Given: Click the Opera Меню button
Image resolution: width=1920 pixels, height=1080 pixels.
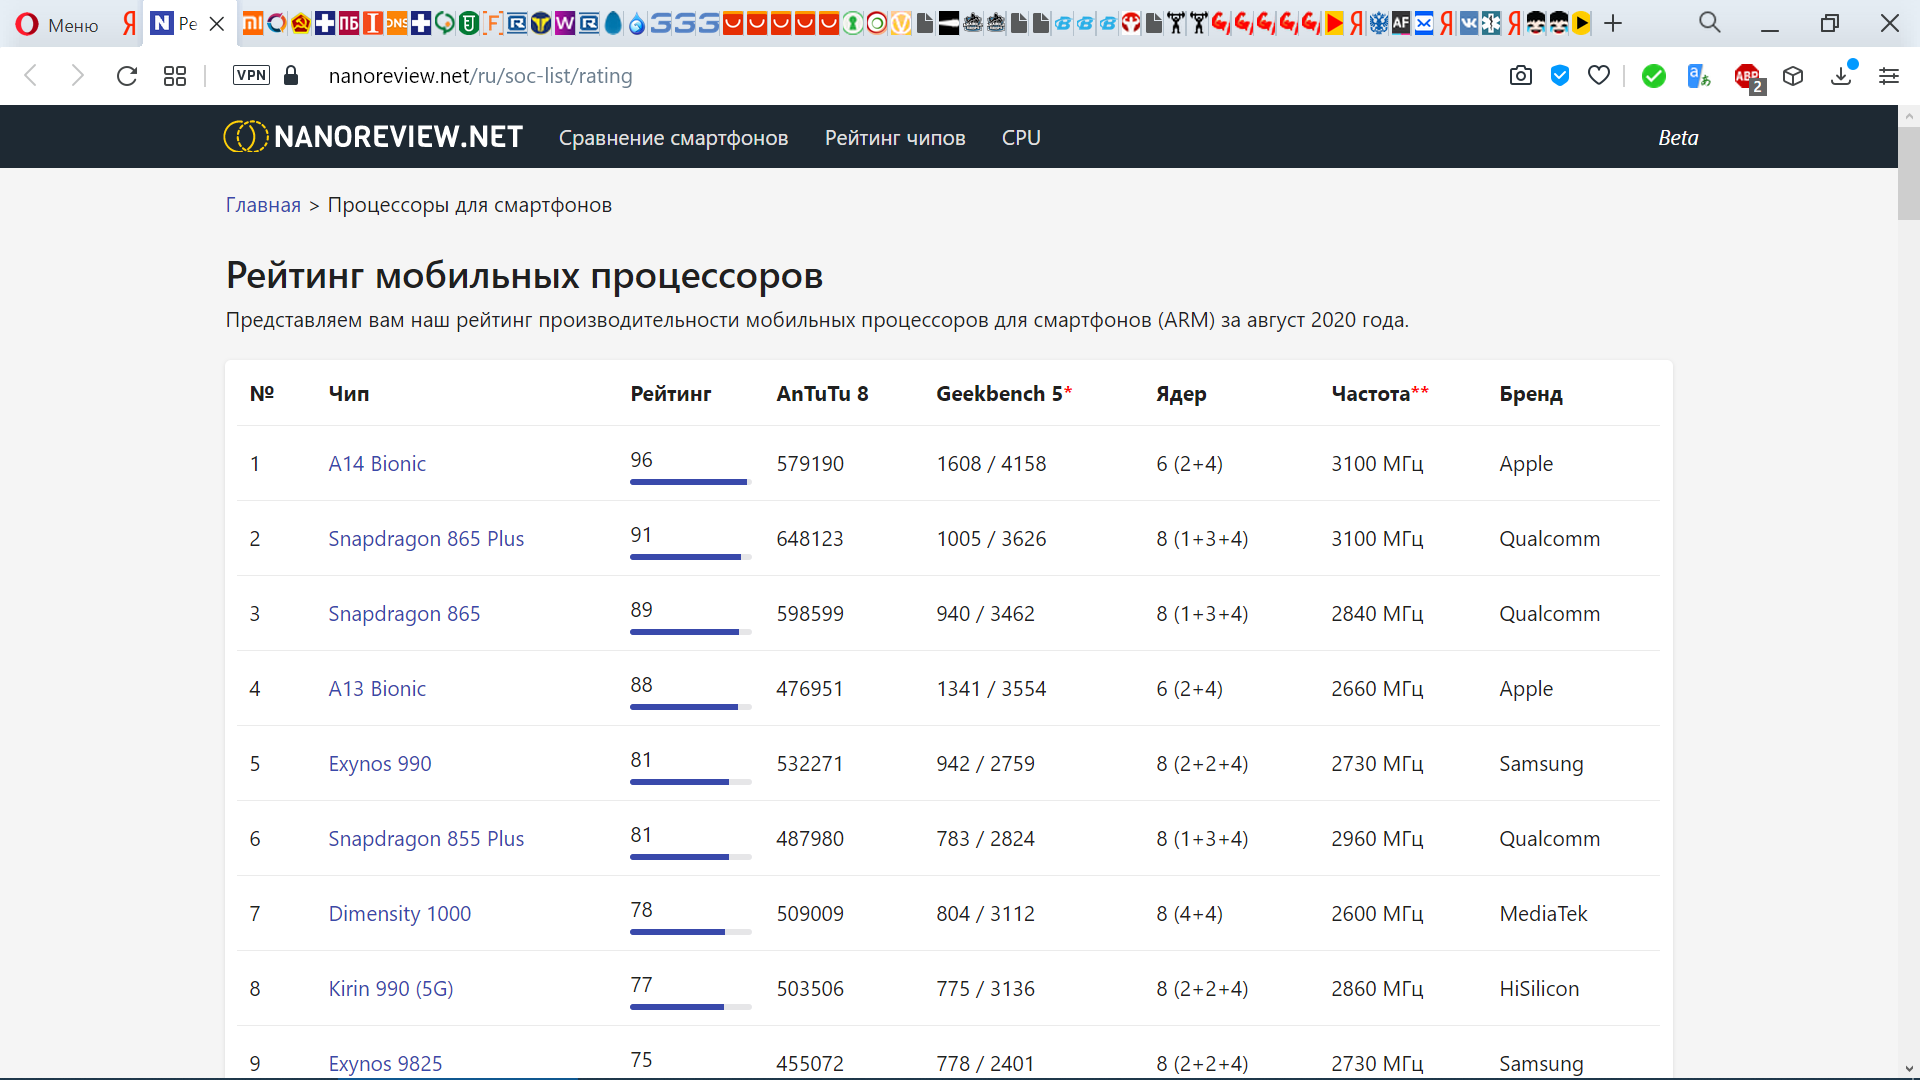Looking at the screenshot, I should coord(57,24).
